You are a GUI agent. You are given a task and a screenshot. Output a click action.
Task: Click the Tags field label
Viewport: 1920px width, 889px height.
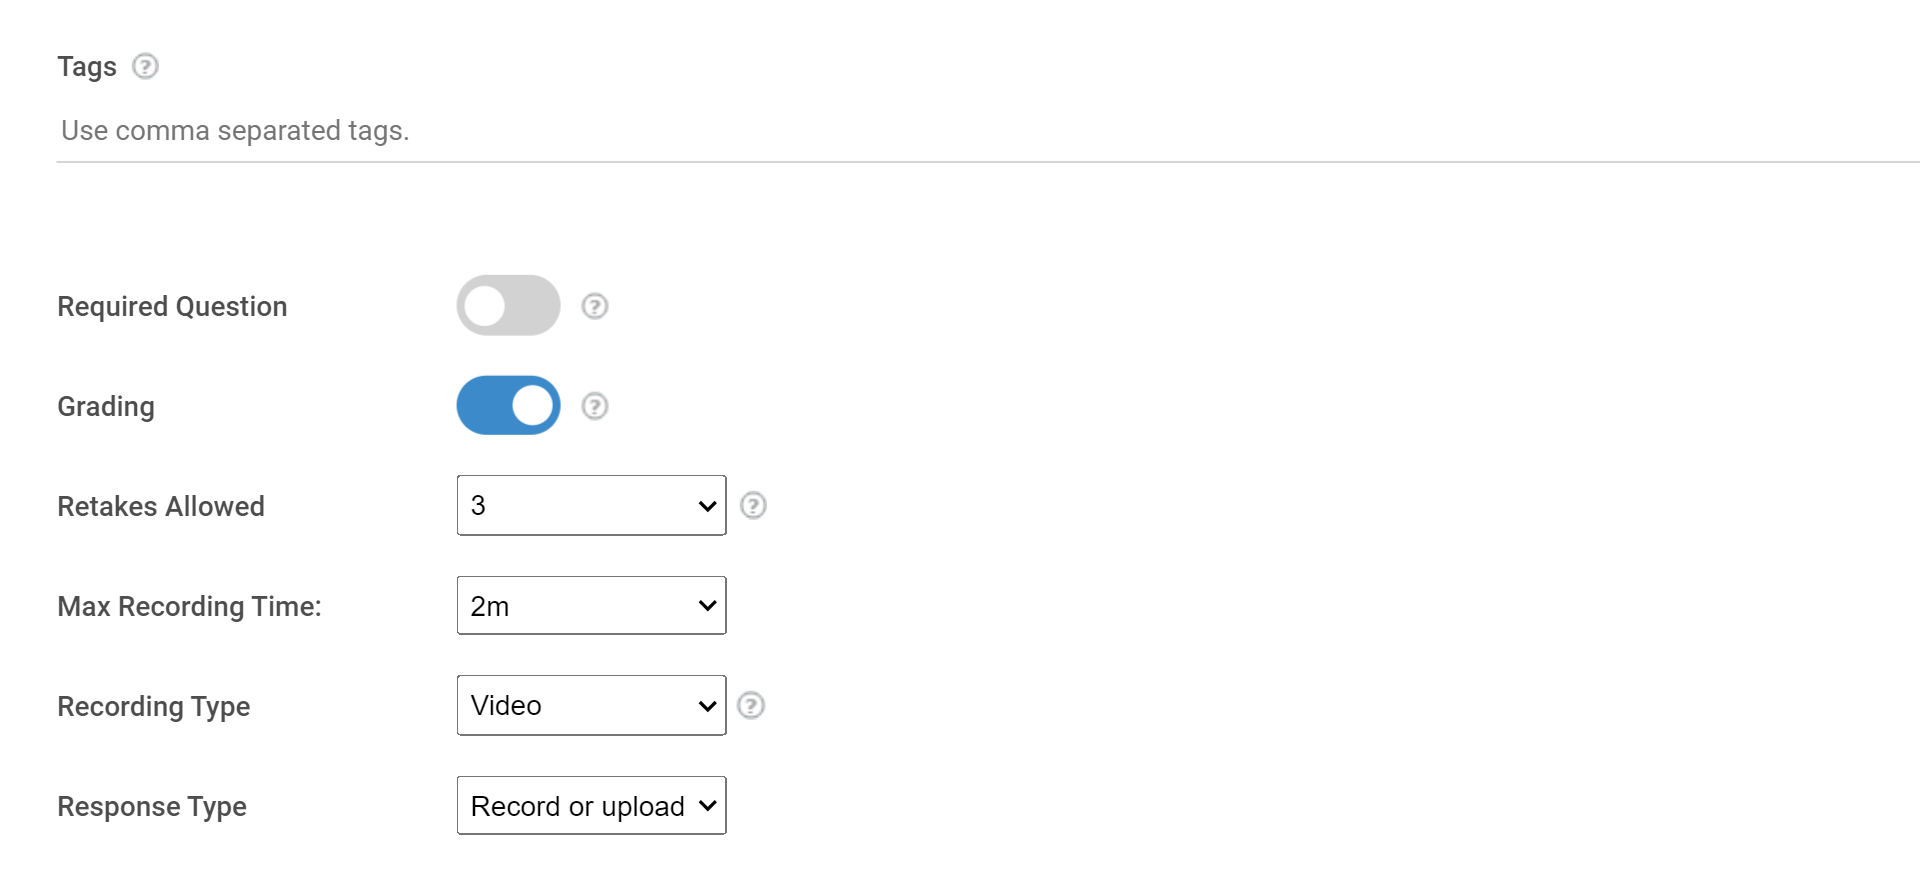pos(87,67)
